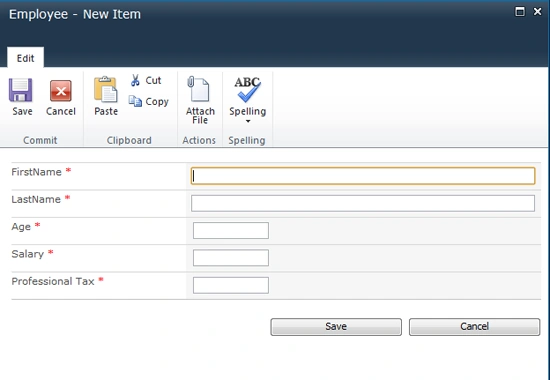Select the Age input box
The height and width of the screenshot is (380, 550).
(231, 231)
